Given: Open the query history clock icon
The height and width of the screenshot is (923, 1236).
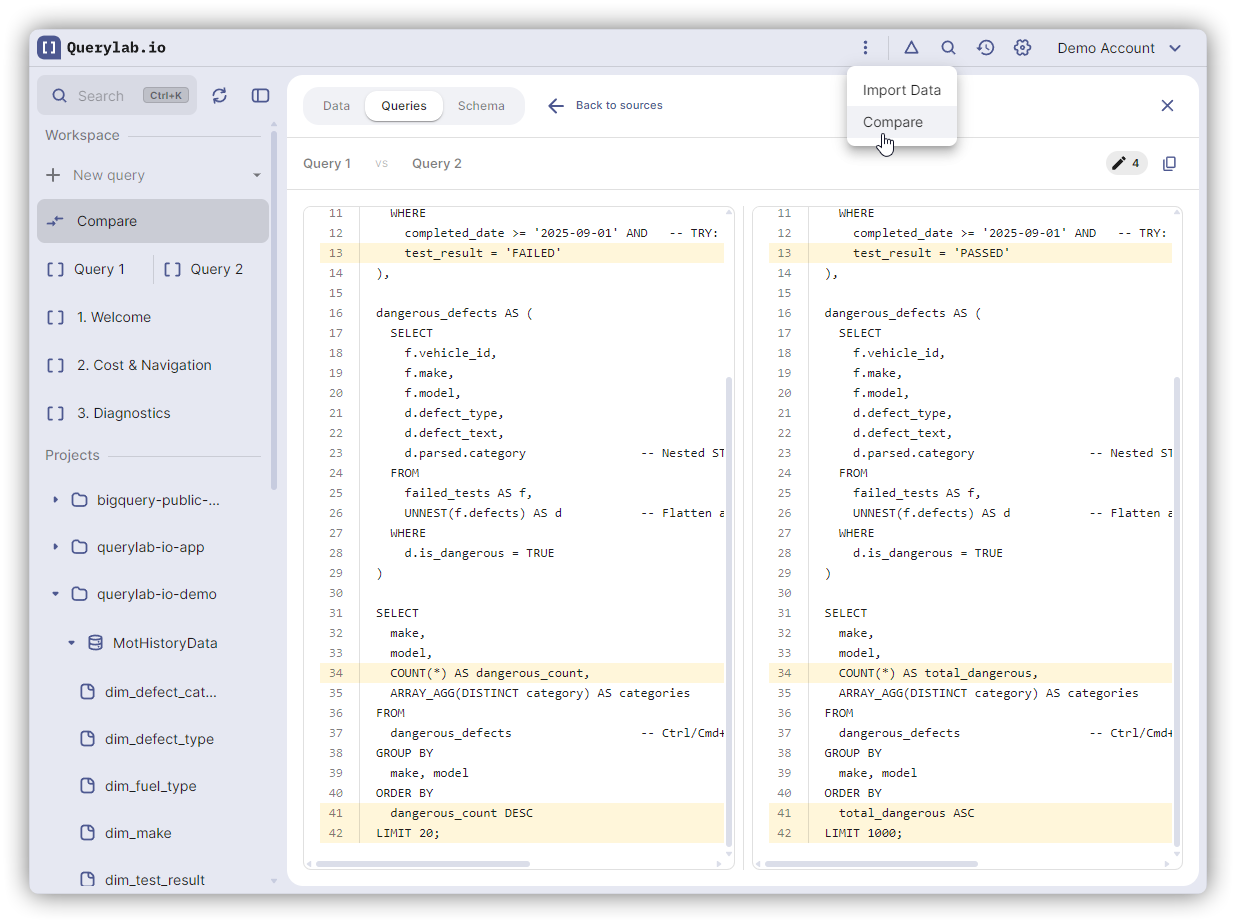Looking at the screenshot, I should [x=985, y=48].
